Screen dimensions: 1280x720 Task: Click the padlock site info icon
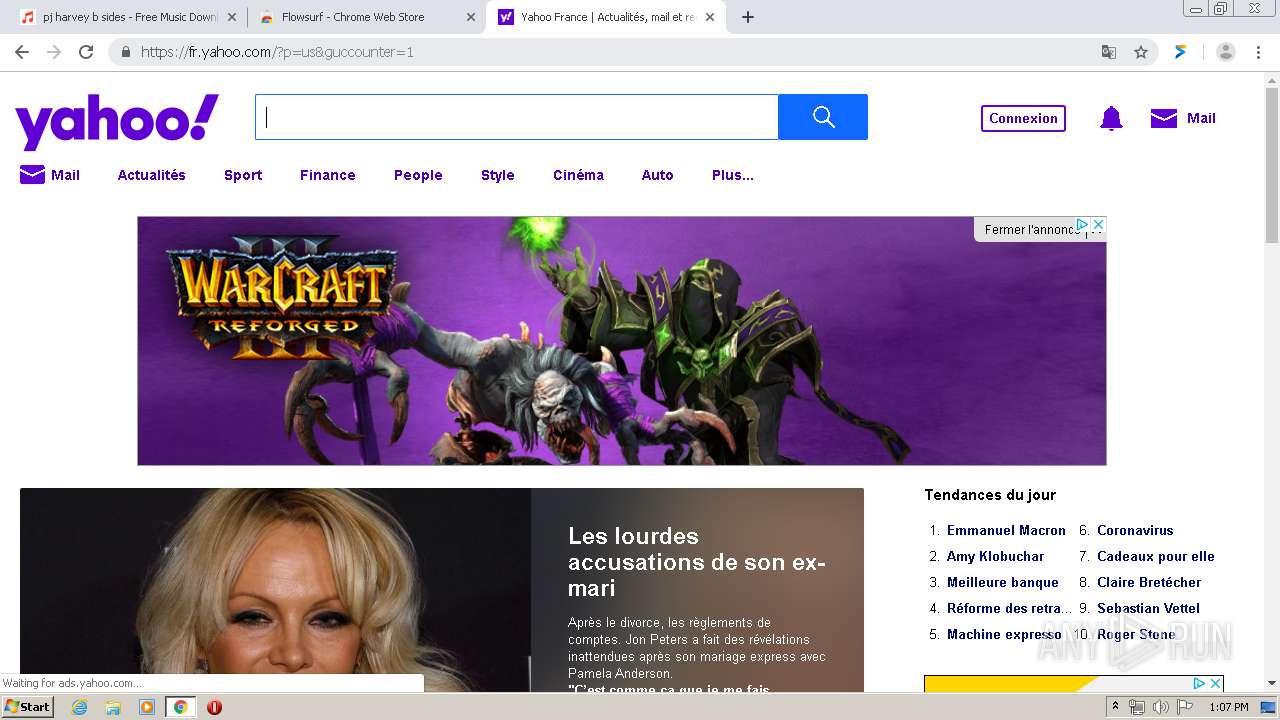click(x=126, y=52)
